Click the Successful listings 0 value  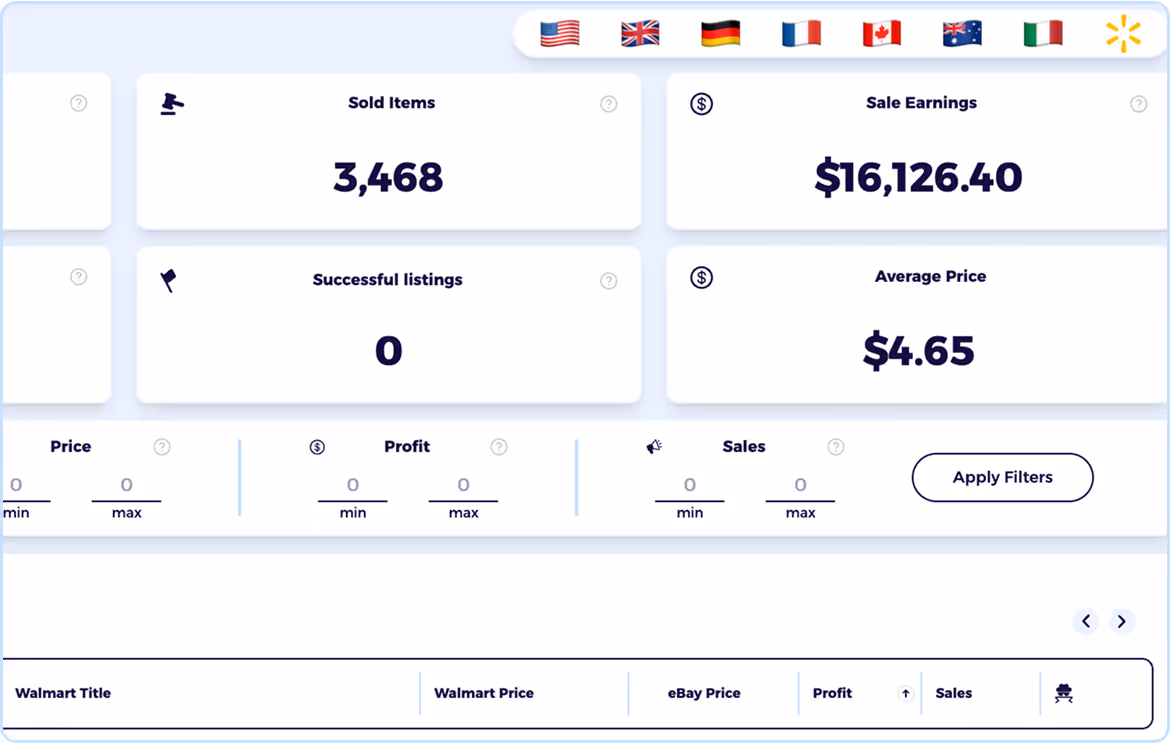pos(389,351)
